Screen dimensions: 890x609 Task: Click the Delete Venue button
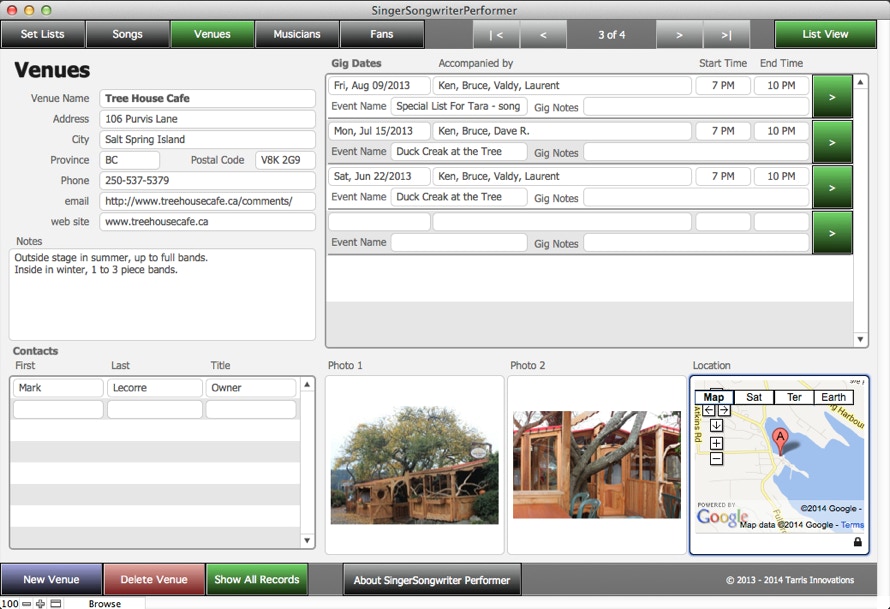pyautogui.click(x=154, y=580)
